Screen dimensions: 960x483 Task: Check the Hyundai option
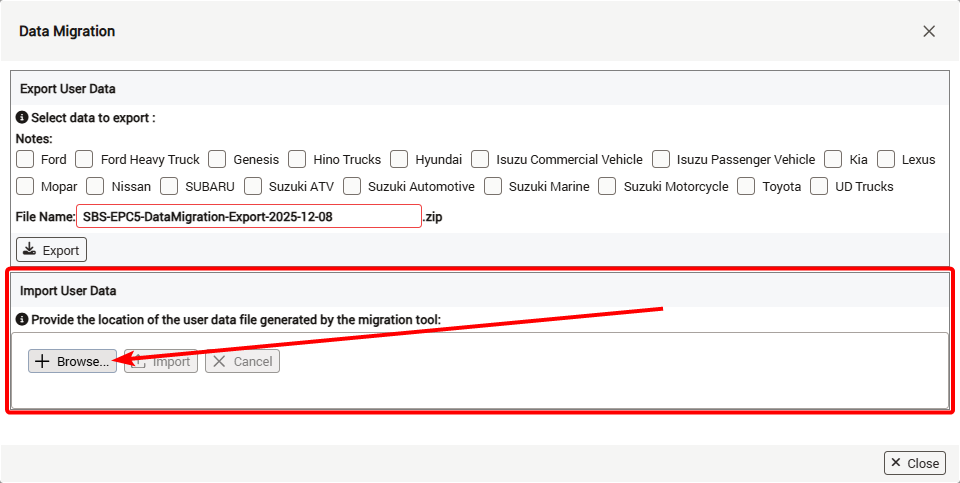click(x=399, y=159)
